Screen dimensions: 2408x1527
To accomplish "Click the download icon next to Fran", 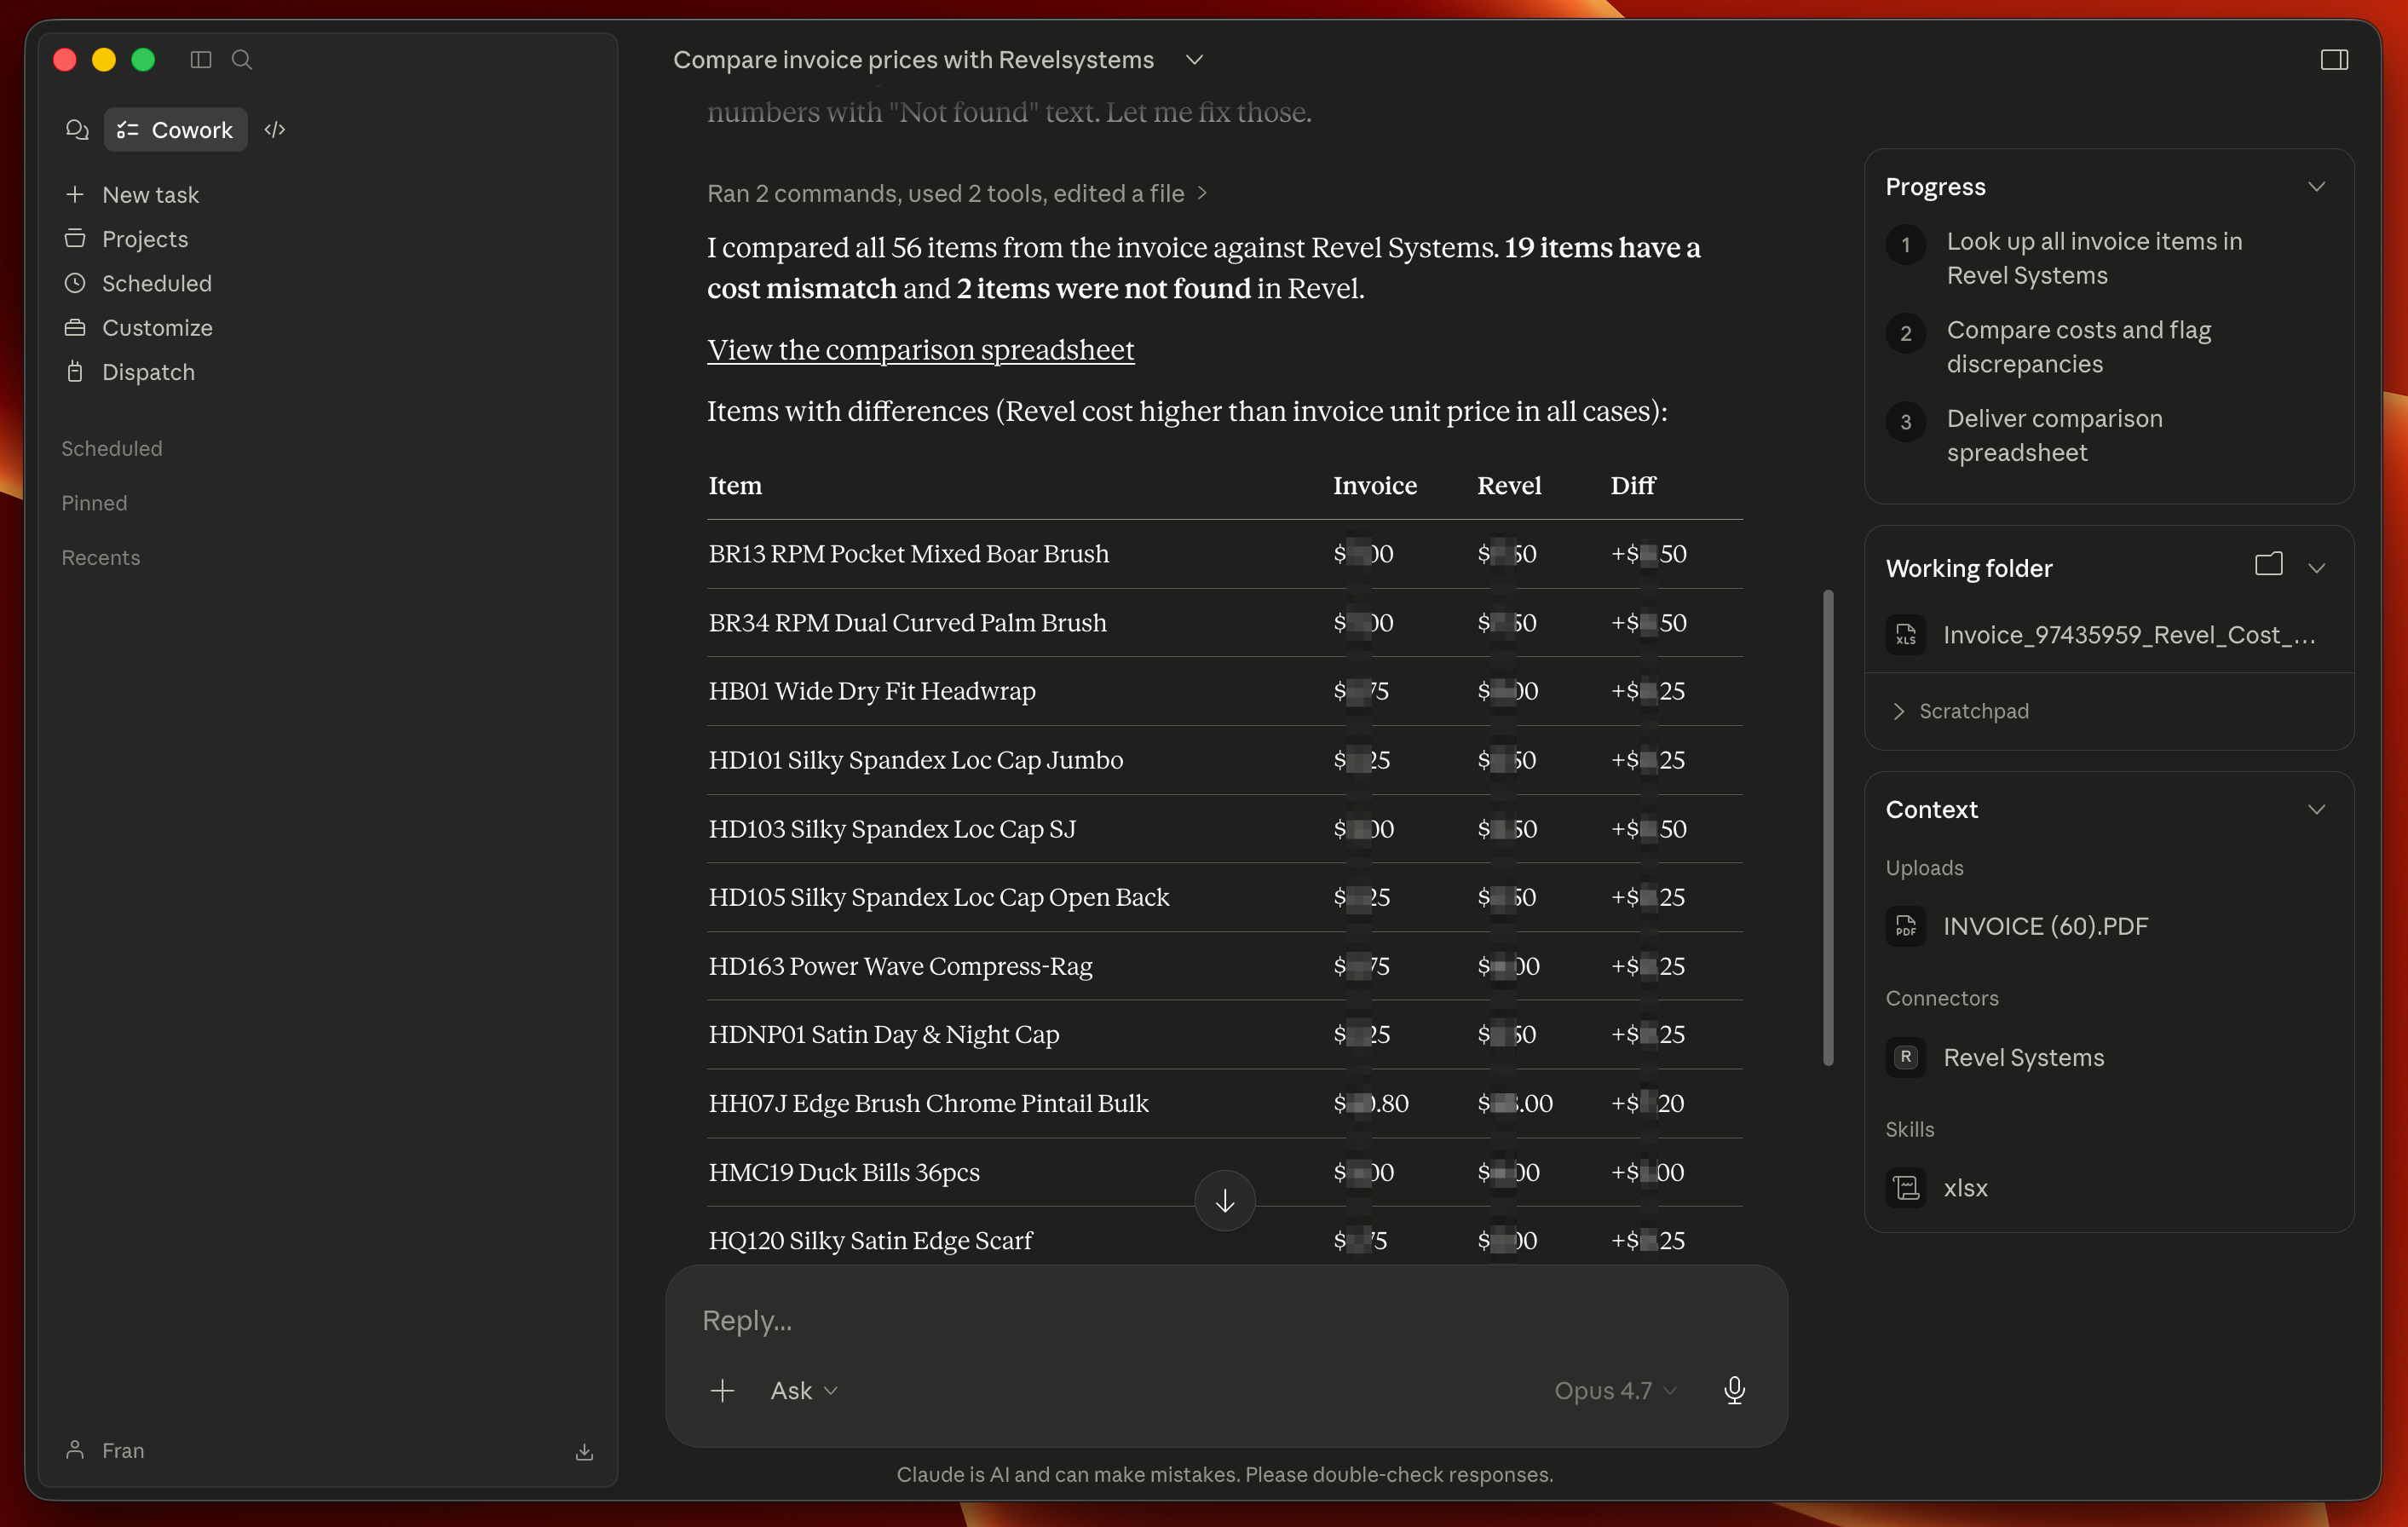I will click(x=585, y=1451).
